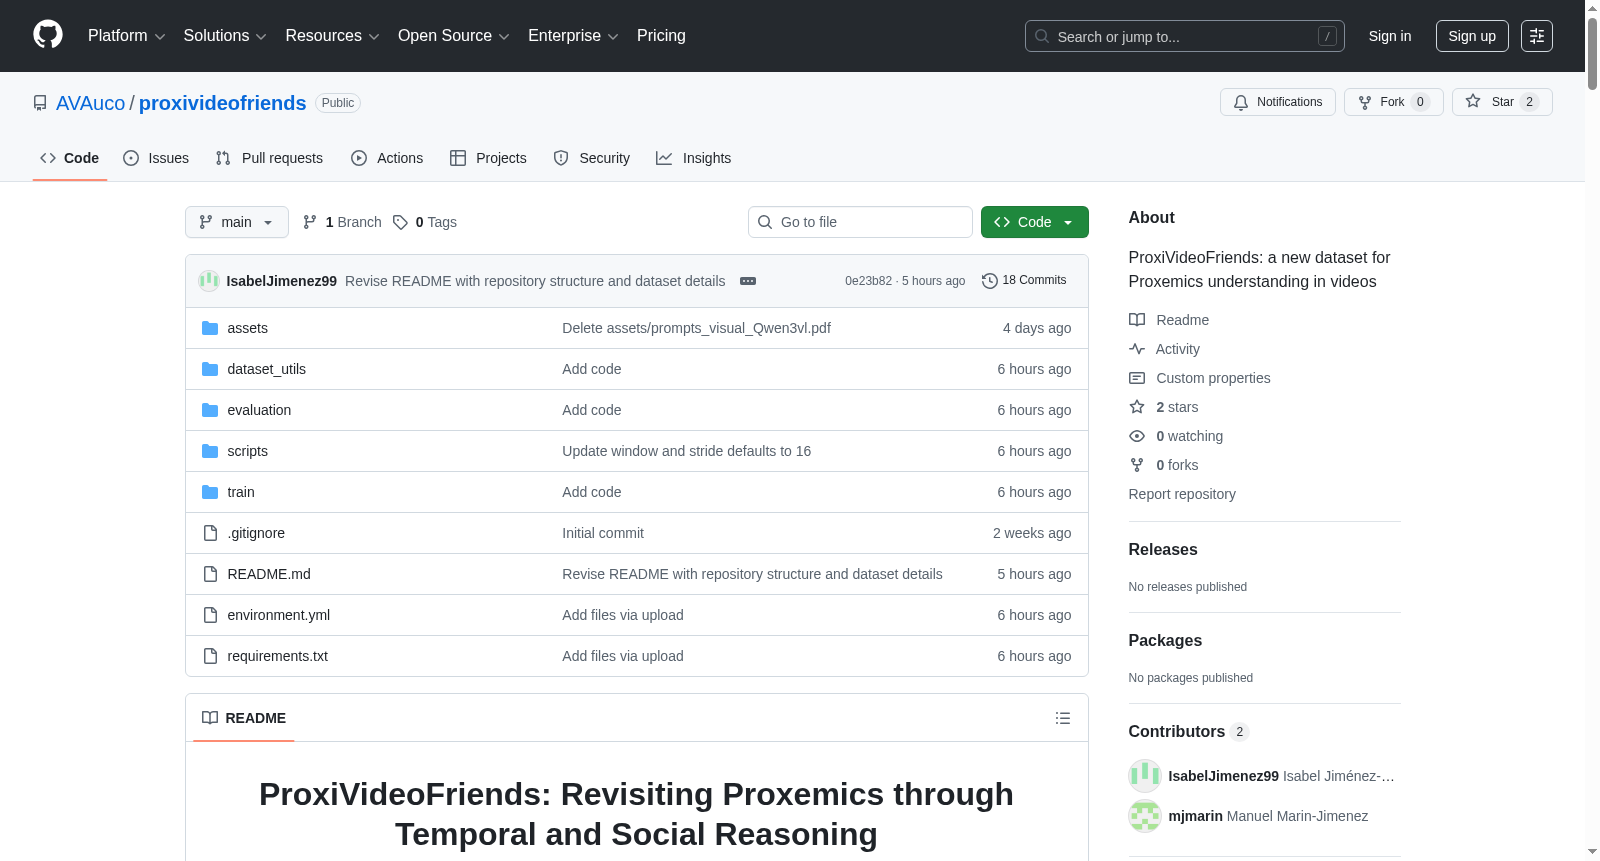1600x861 pixels.
Task: Open the Notifications button
Action: click(x=1278, y=102)
